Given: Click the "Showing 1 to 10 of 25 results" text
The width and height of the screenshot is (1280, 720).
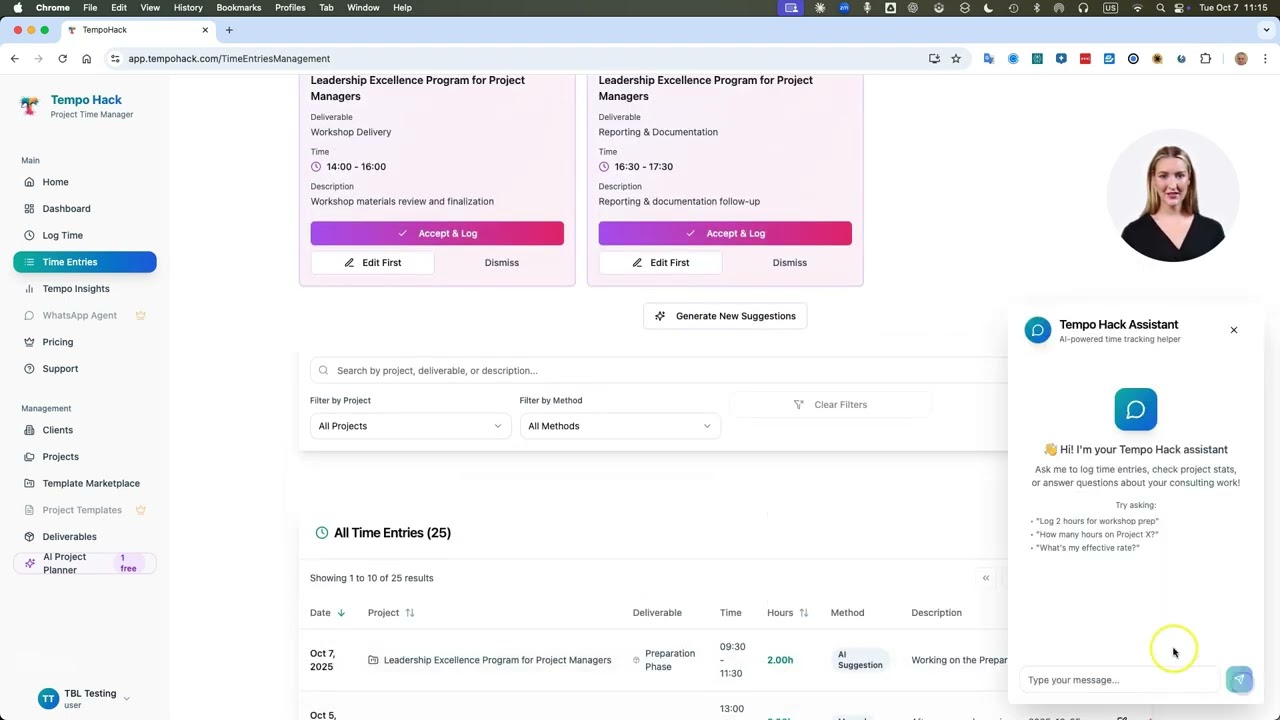Looking at the screenshot, I should tap(372, 578).
